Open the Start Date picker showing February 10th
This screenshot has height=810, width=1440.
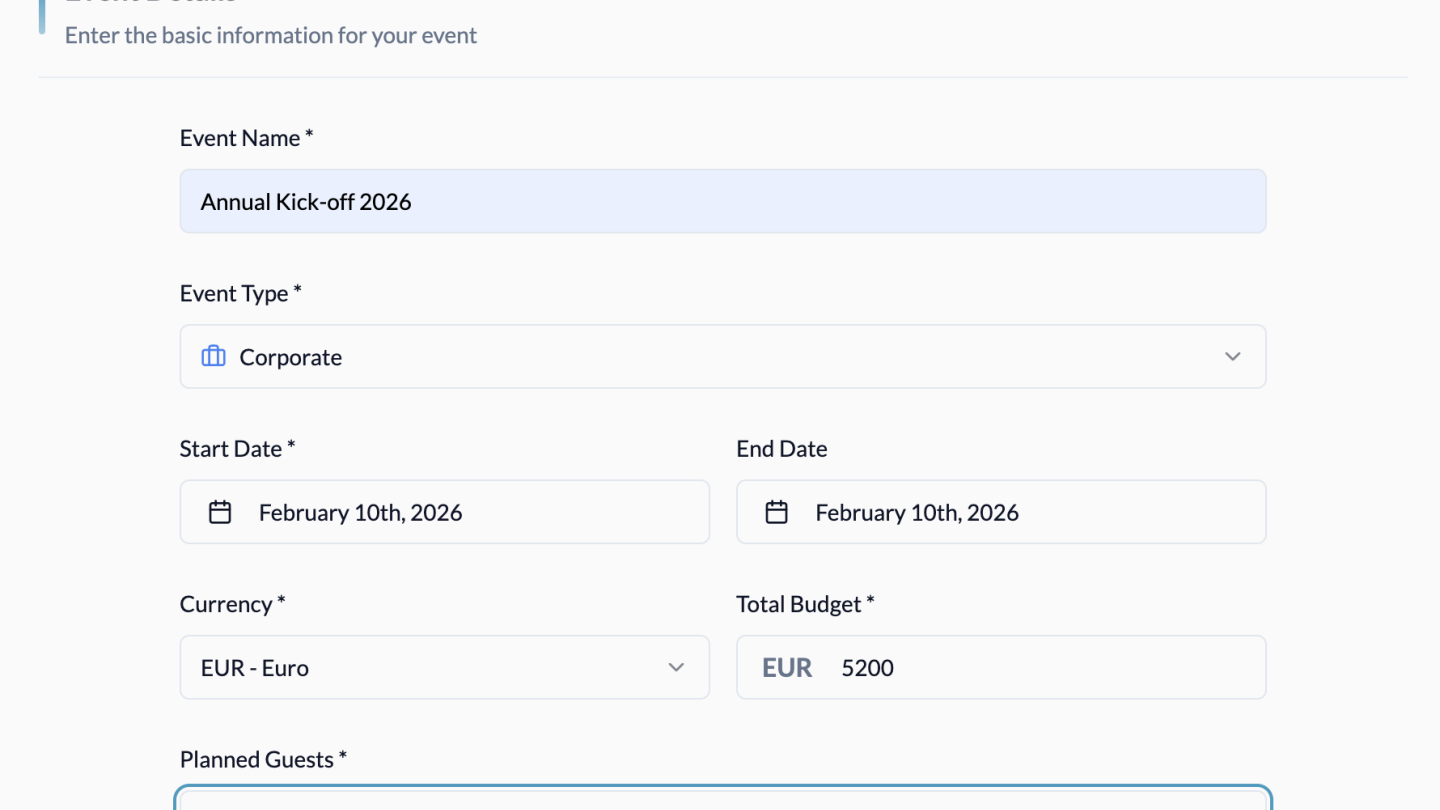pos(444,512)
